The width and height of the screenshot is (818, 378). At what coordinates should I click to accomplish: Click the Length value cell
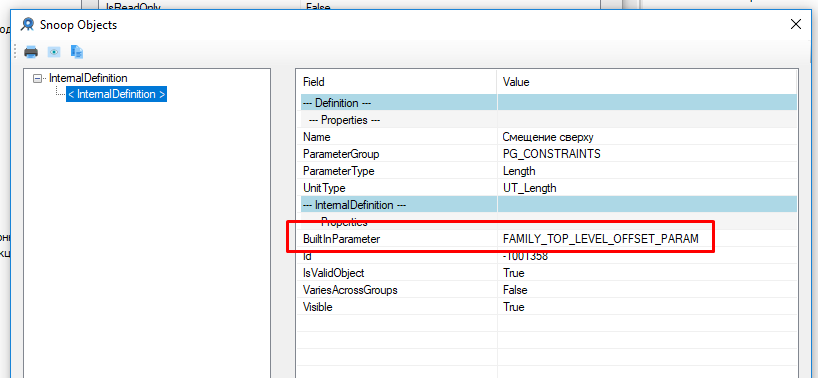click(647, 171)
